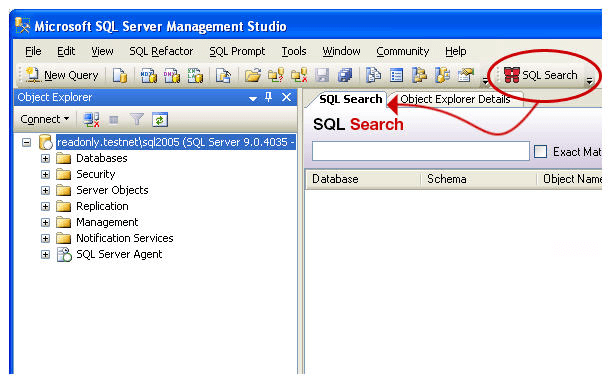Click Analysis Services XMLA Query icon
The image size is (608, 382).
pos(195,75)
